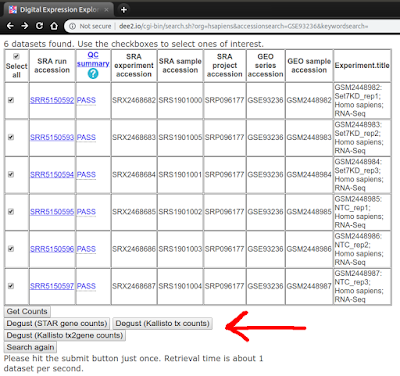Viewport: 400px width, 376px height.
Task: Uncheck the checkbox for SRR5150592
Action: 11,100
